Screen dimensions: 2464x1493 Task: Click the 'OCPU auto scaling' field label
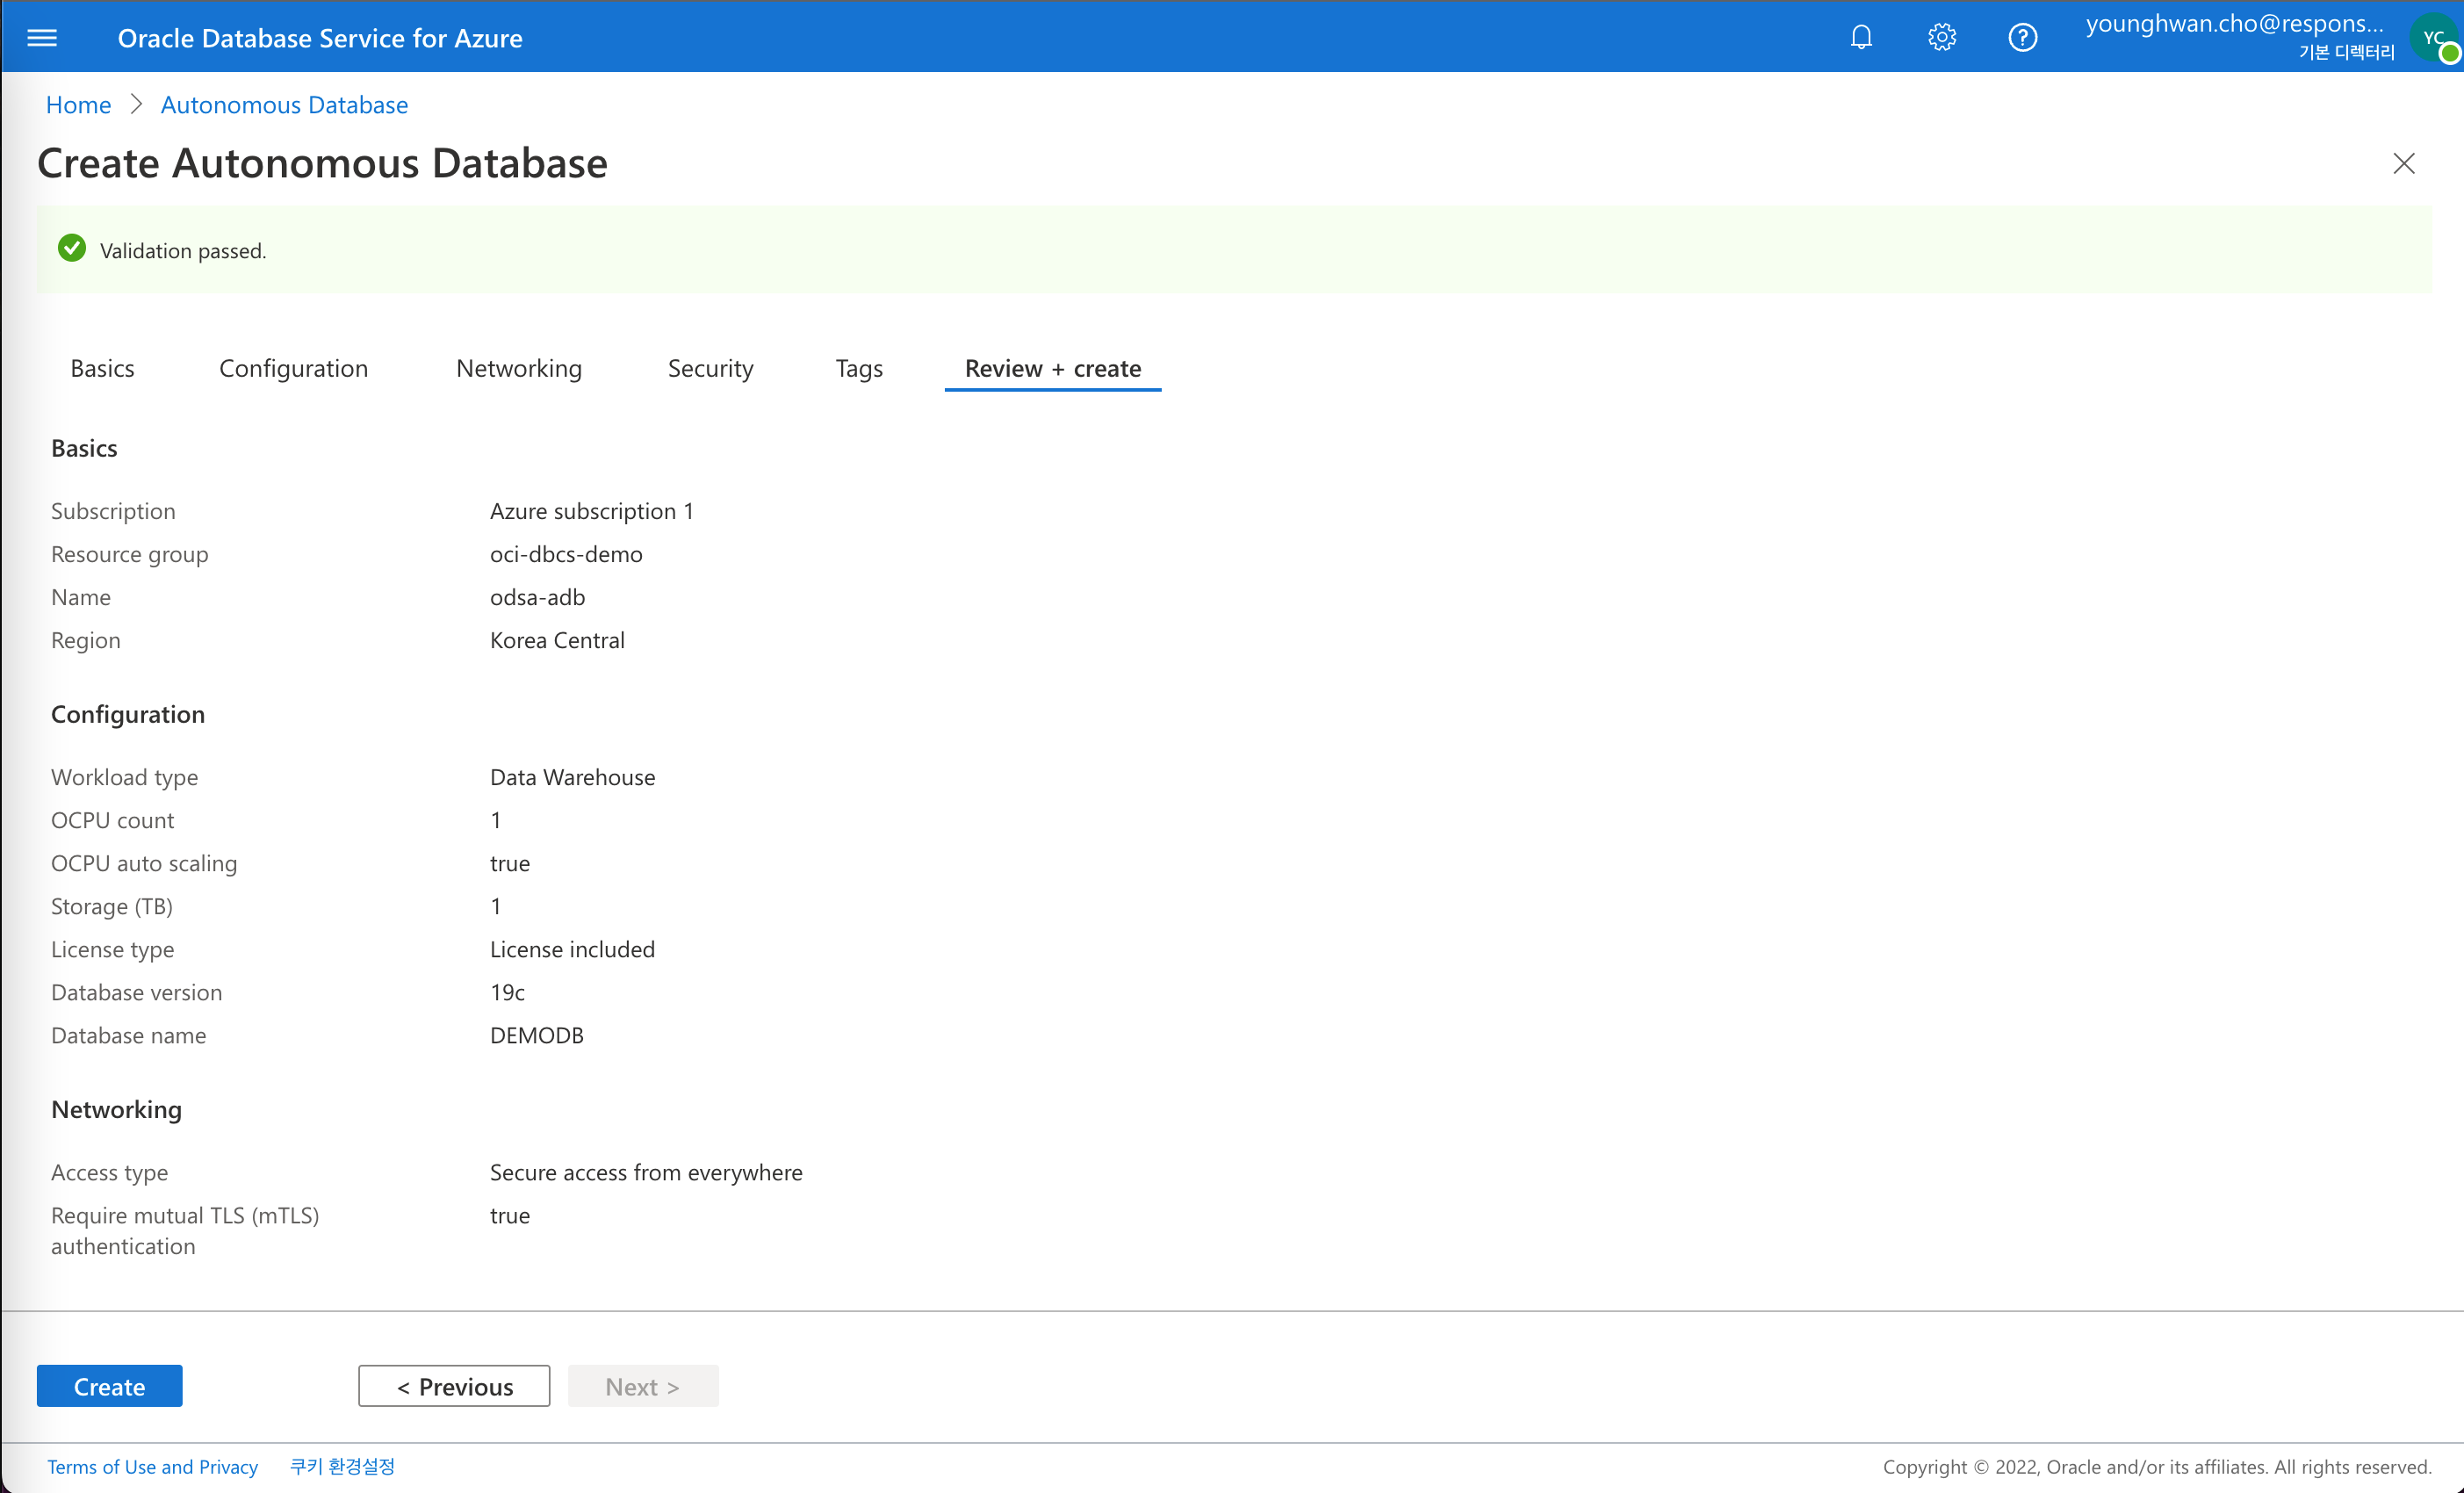144,863
